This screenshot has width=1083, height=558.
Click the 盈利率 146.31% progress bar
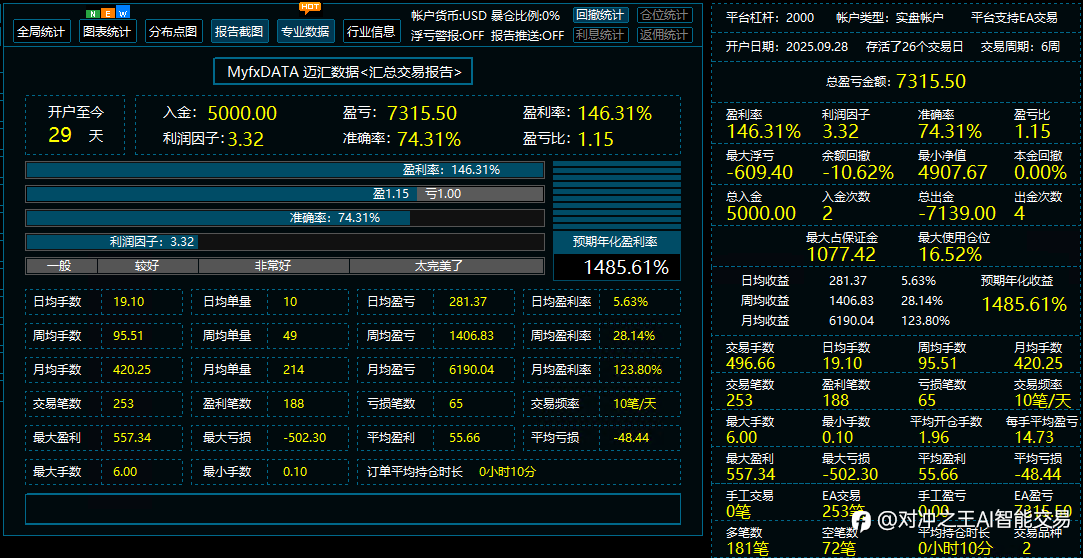285,170
